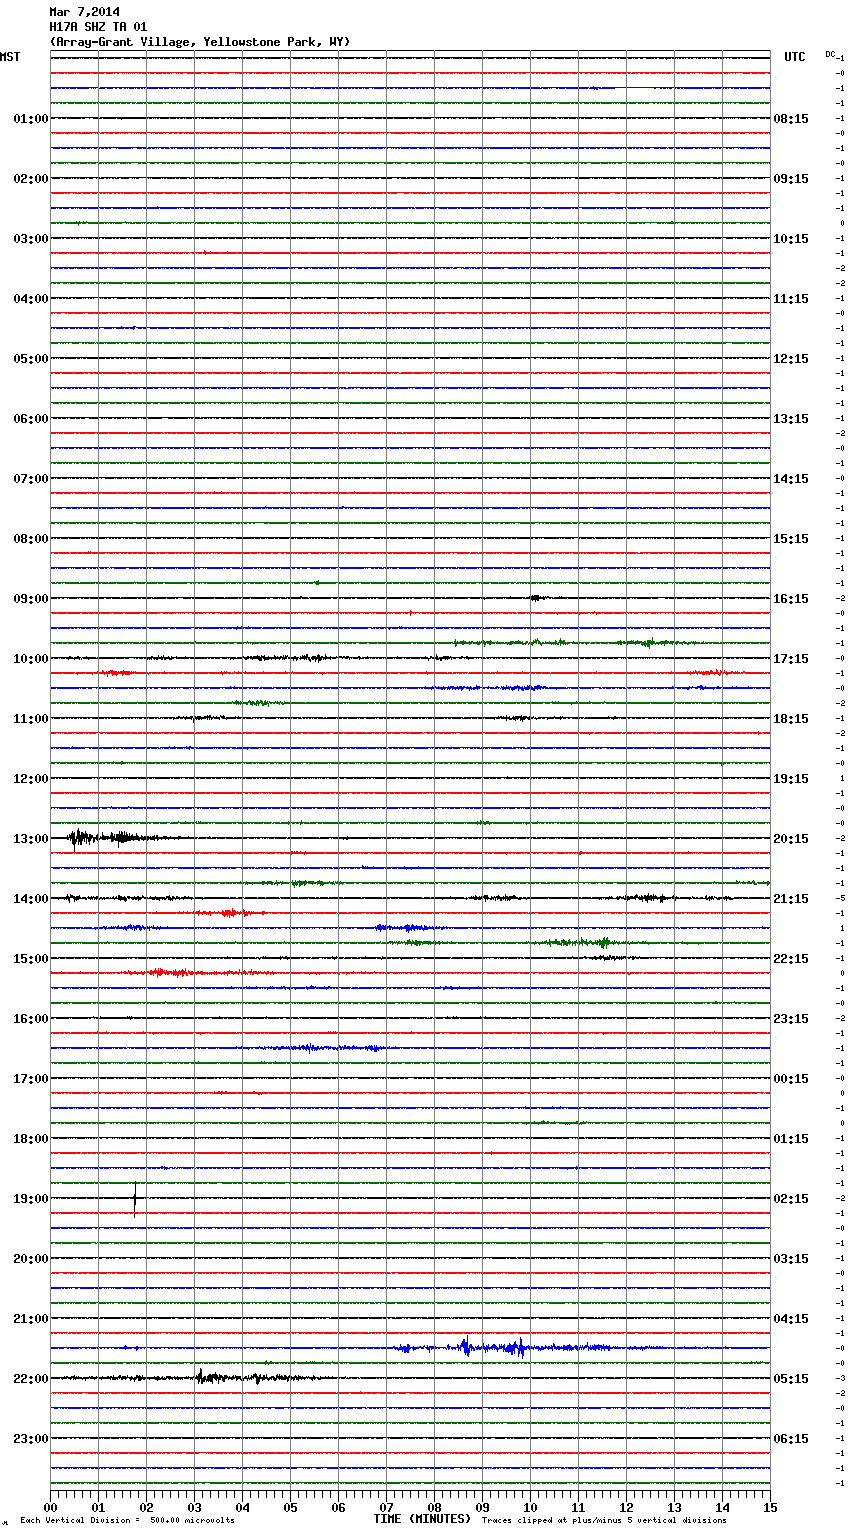Select the 13:00 MST time label
Screen dimensions: 850x1534
30,839
